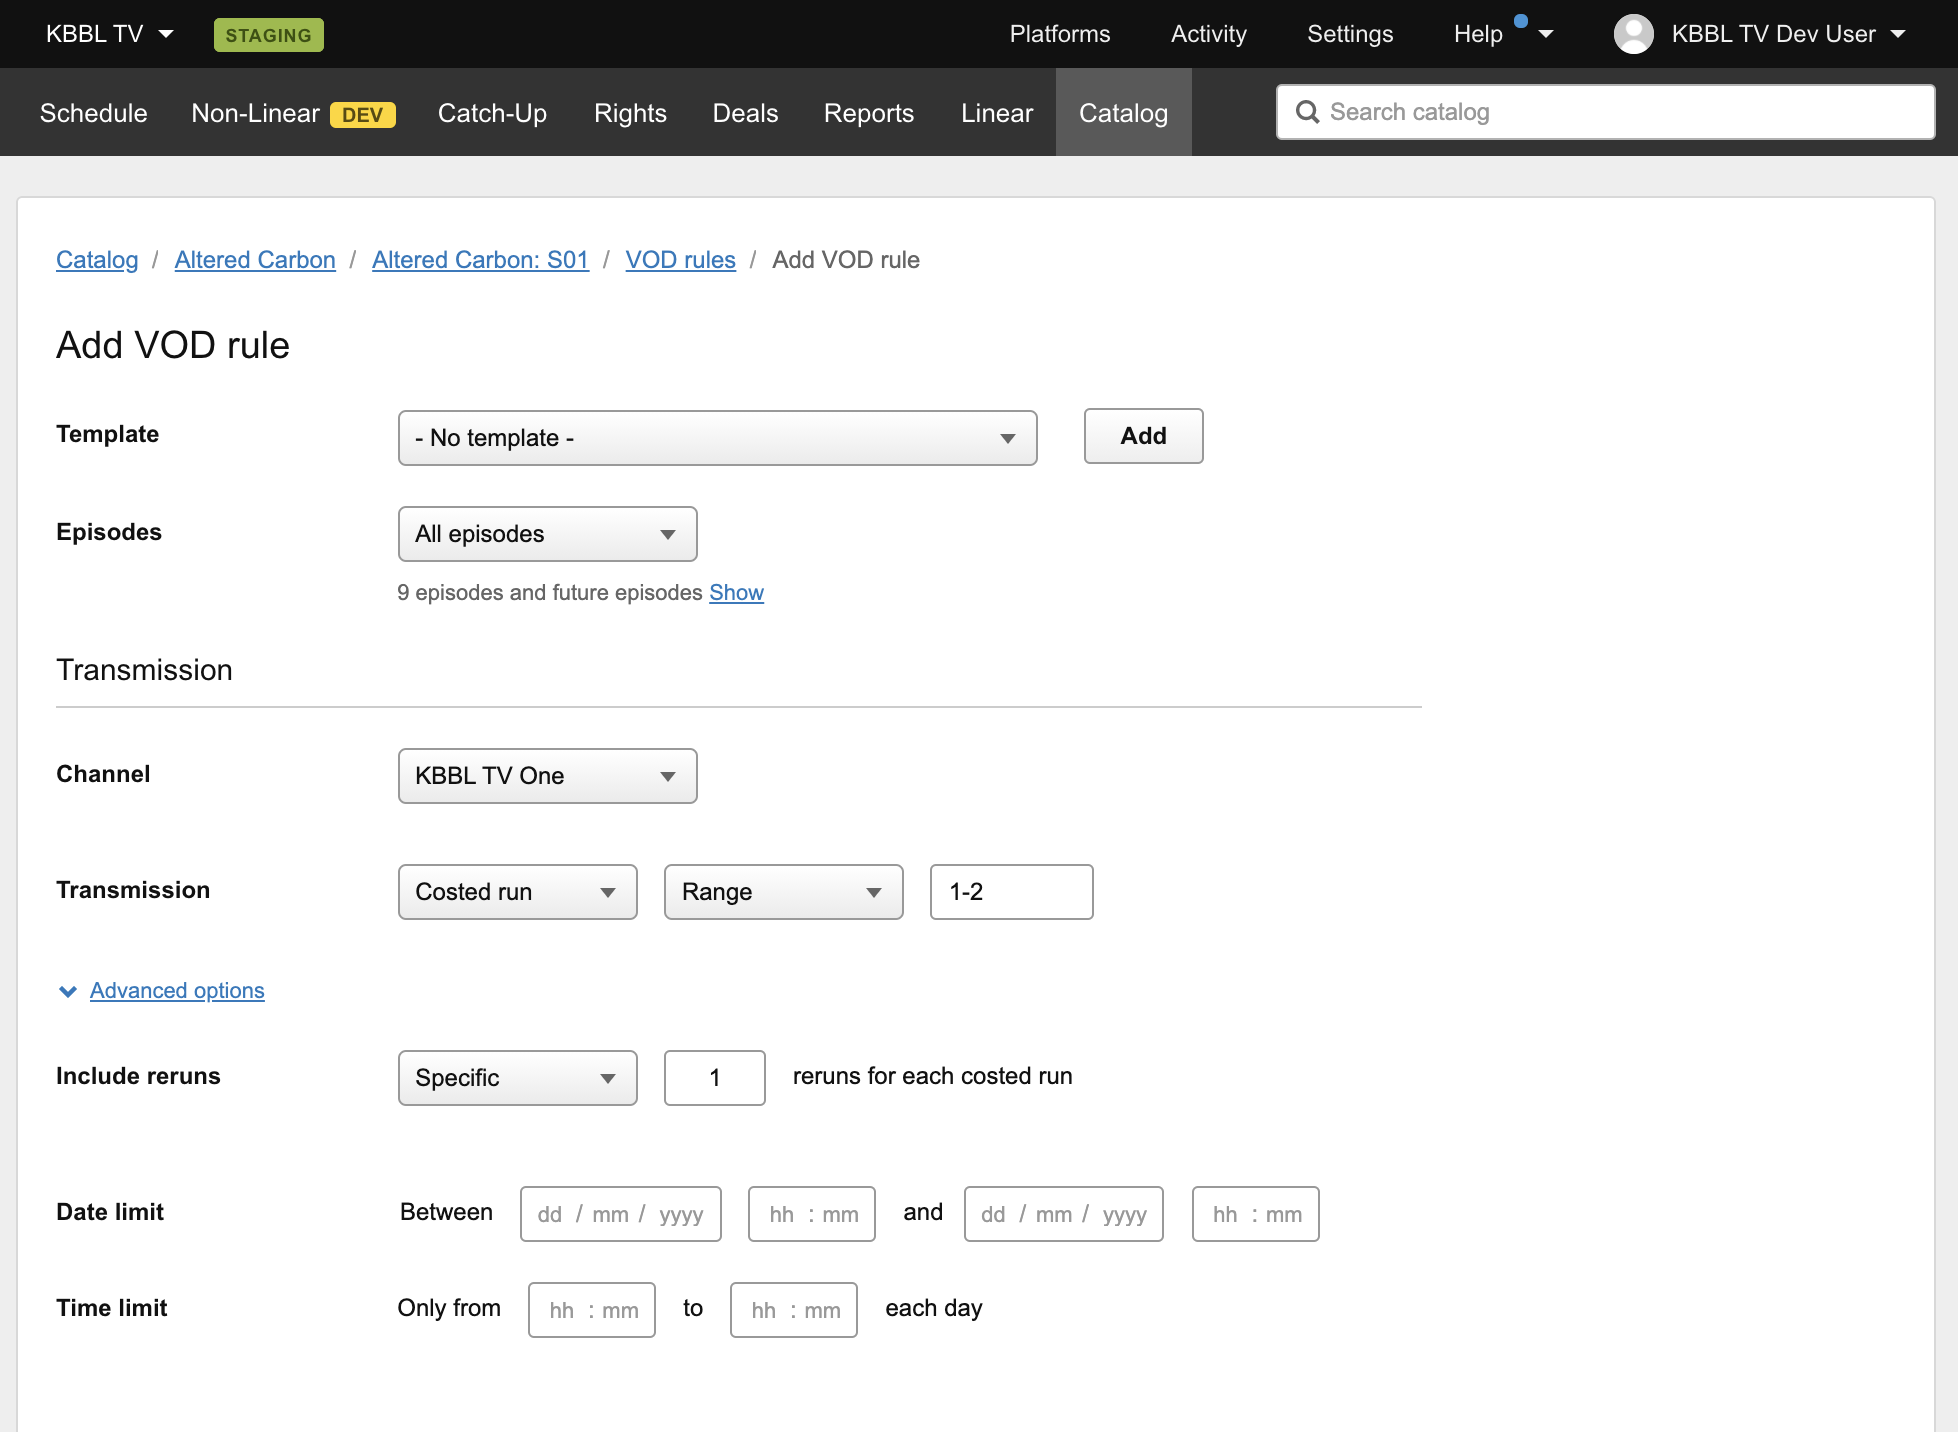1958x1432 pixels.
Task: Click the 'reruns for each costed run' text
Action: (932, 1076)
